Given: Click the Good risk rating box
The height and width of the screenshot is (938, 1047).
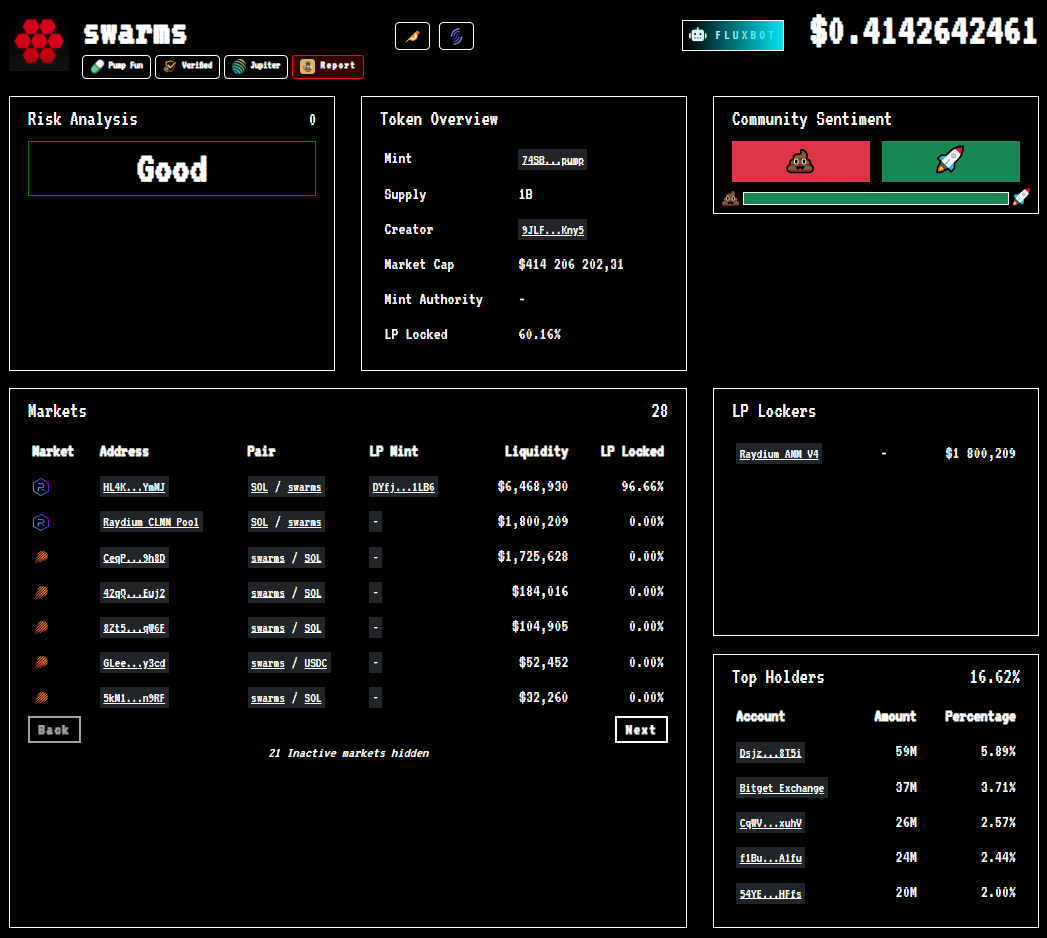Looking at the screenshot, I should (172, 168).
